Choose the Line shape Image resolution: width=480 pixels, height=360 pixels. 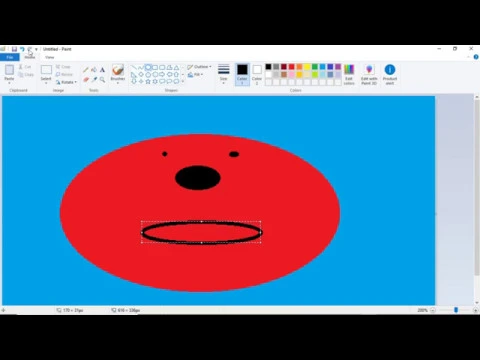pos(134,67)
